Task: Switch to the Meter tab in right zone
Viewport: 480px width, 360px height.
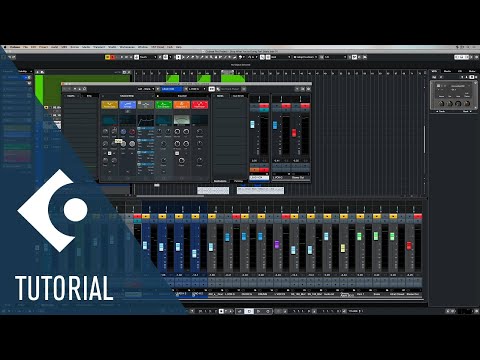Action: [472, 71]
